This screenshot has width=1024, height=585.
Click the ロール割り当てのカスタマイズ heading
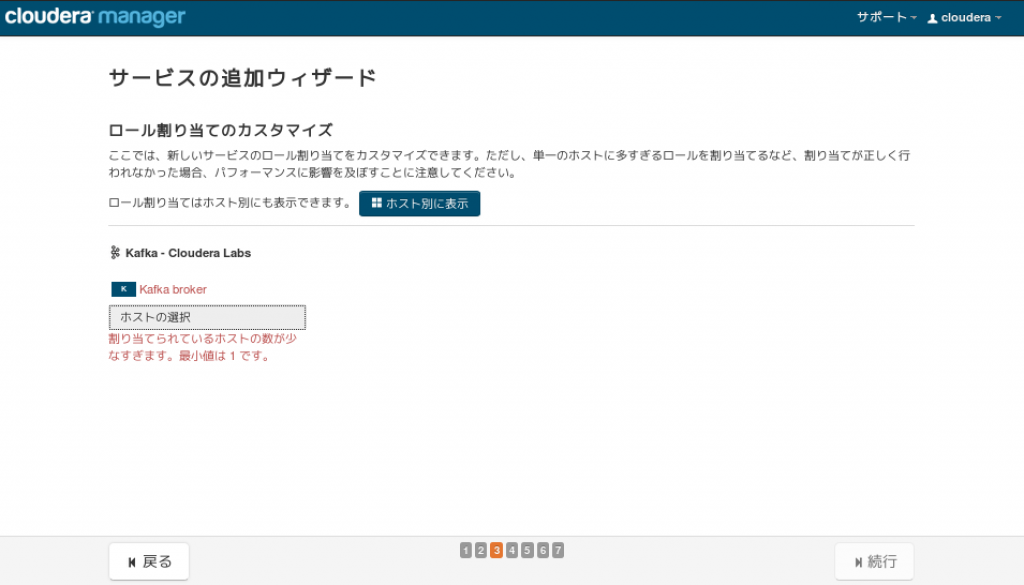point(221,130)
